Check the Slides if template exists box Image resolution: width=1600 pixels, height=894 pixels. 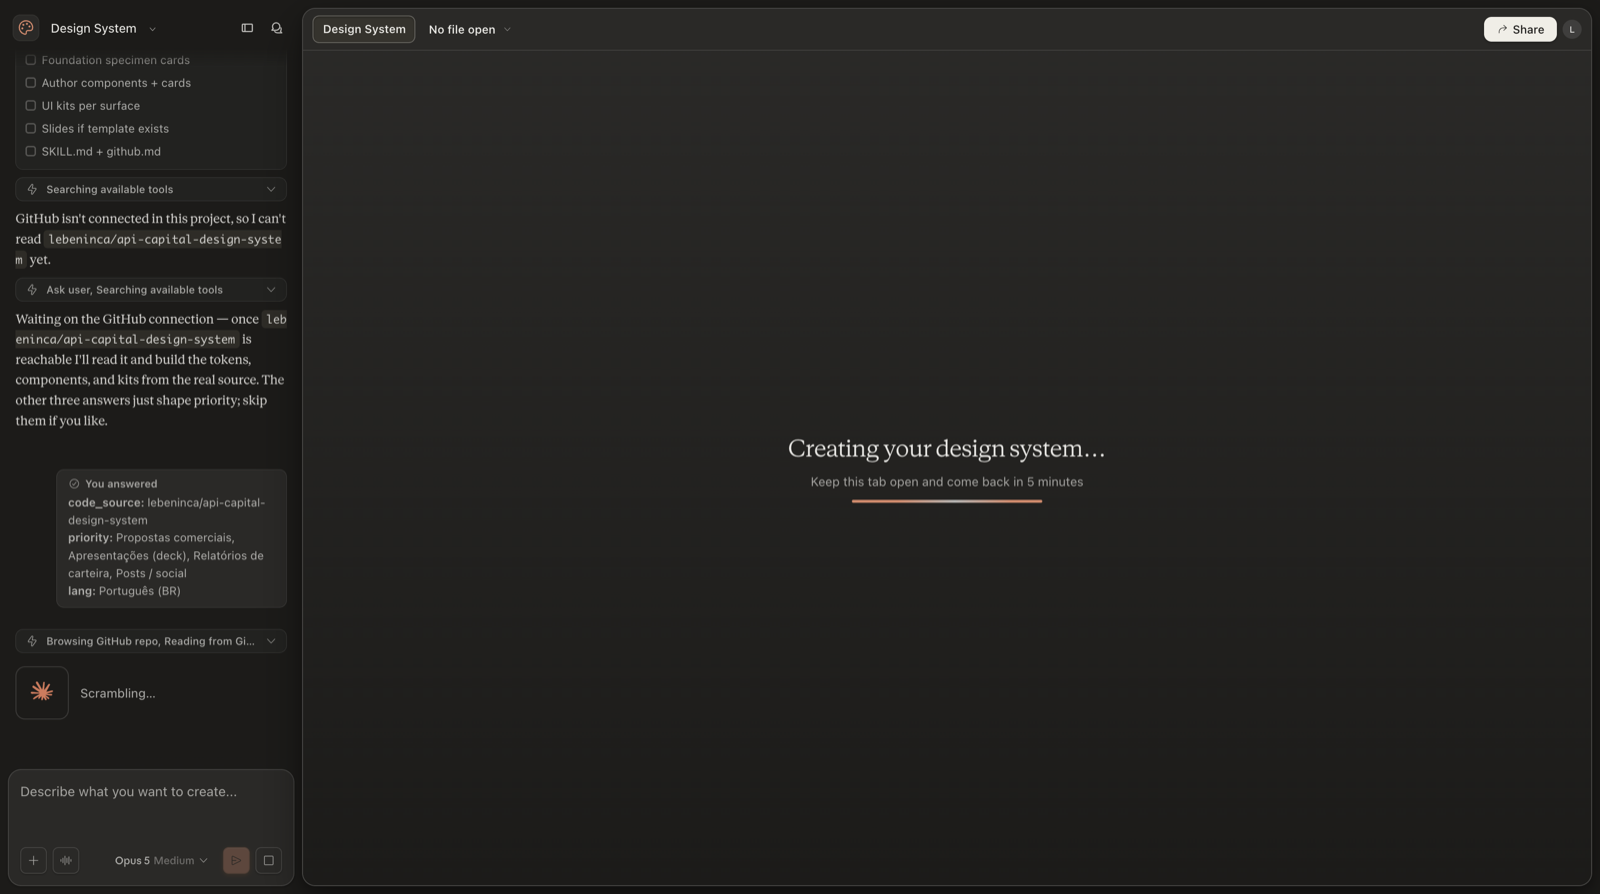click(30, 129)
